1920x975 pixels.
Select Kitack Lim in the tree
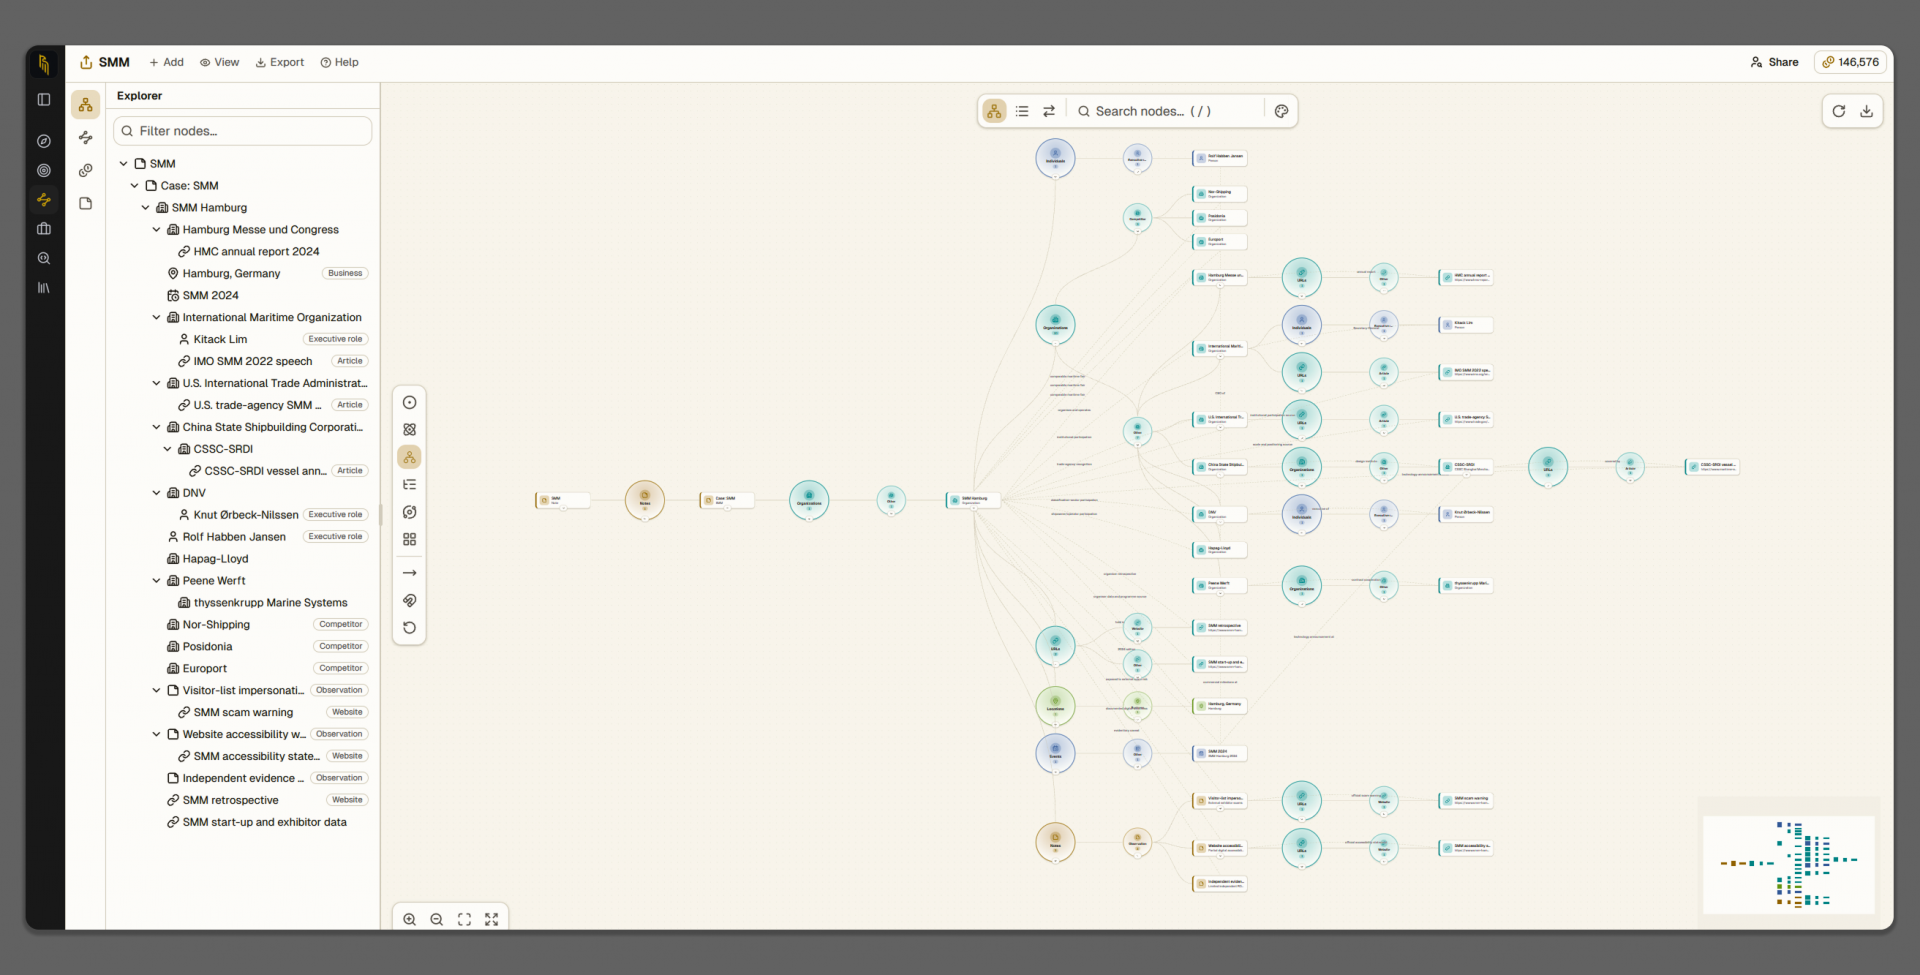[220, 340]
